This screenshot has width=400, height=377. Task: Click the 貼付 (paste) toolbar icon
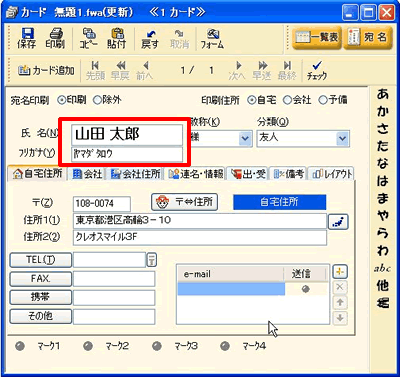click(x=117, y=38)
